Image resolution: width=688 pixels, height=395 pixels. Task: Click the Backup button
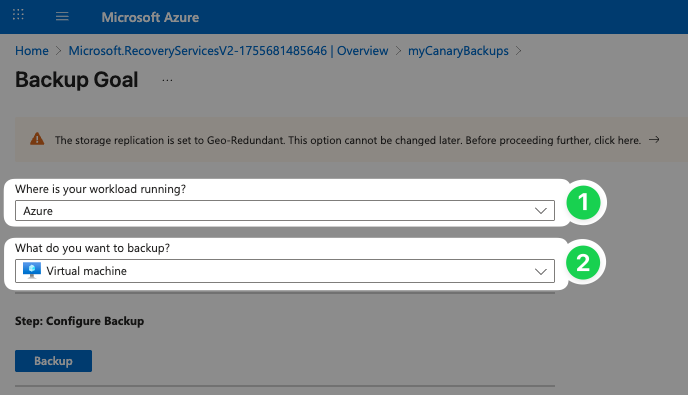pos(54,361)
